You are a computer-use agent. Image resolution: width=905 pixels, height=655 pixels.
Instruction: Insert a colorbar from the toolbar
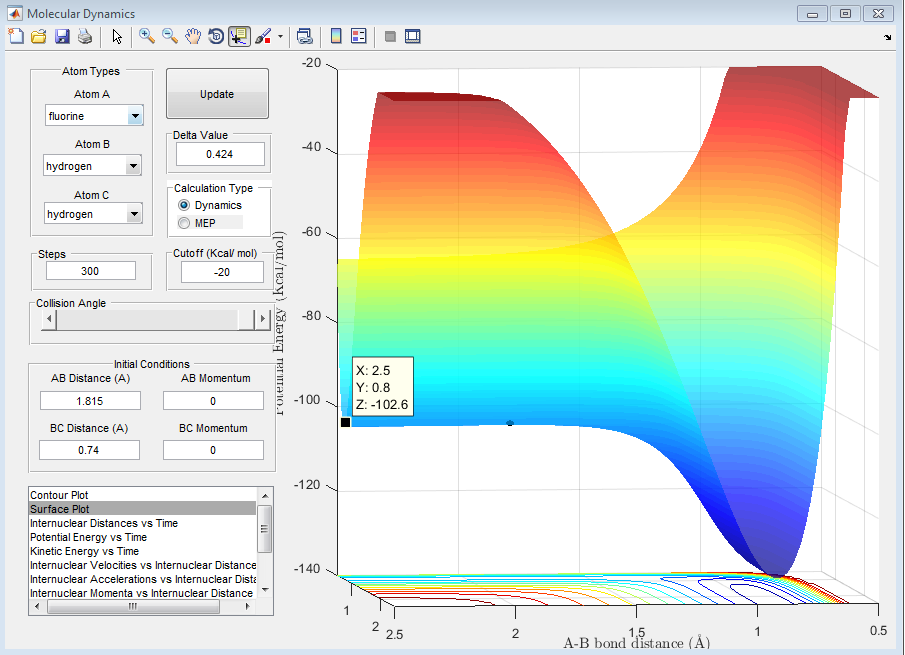336,36
